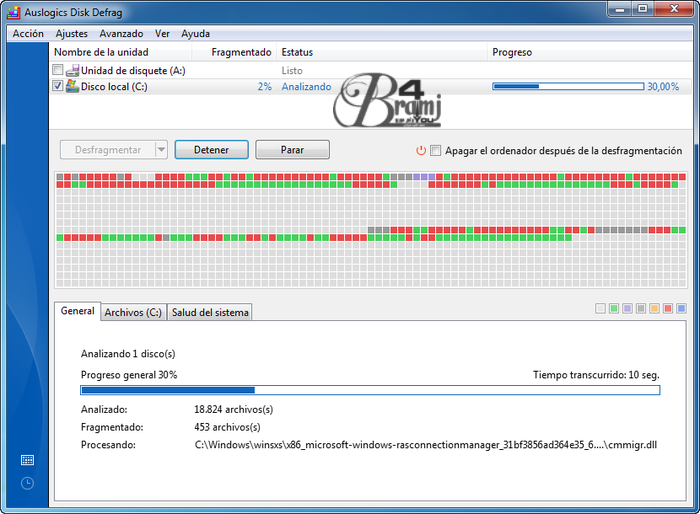The width and height of the screenshot is (700, 514).
Task: Tick the Unidad de disquete (A:) checkbox
Action: pos(58,70)
